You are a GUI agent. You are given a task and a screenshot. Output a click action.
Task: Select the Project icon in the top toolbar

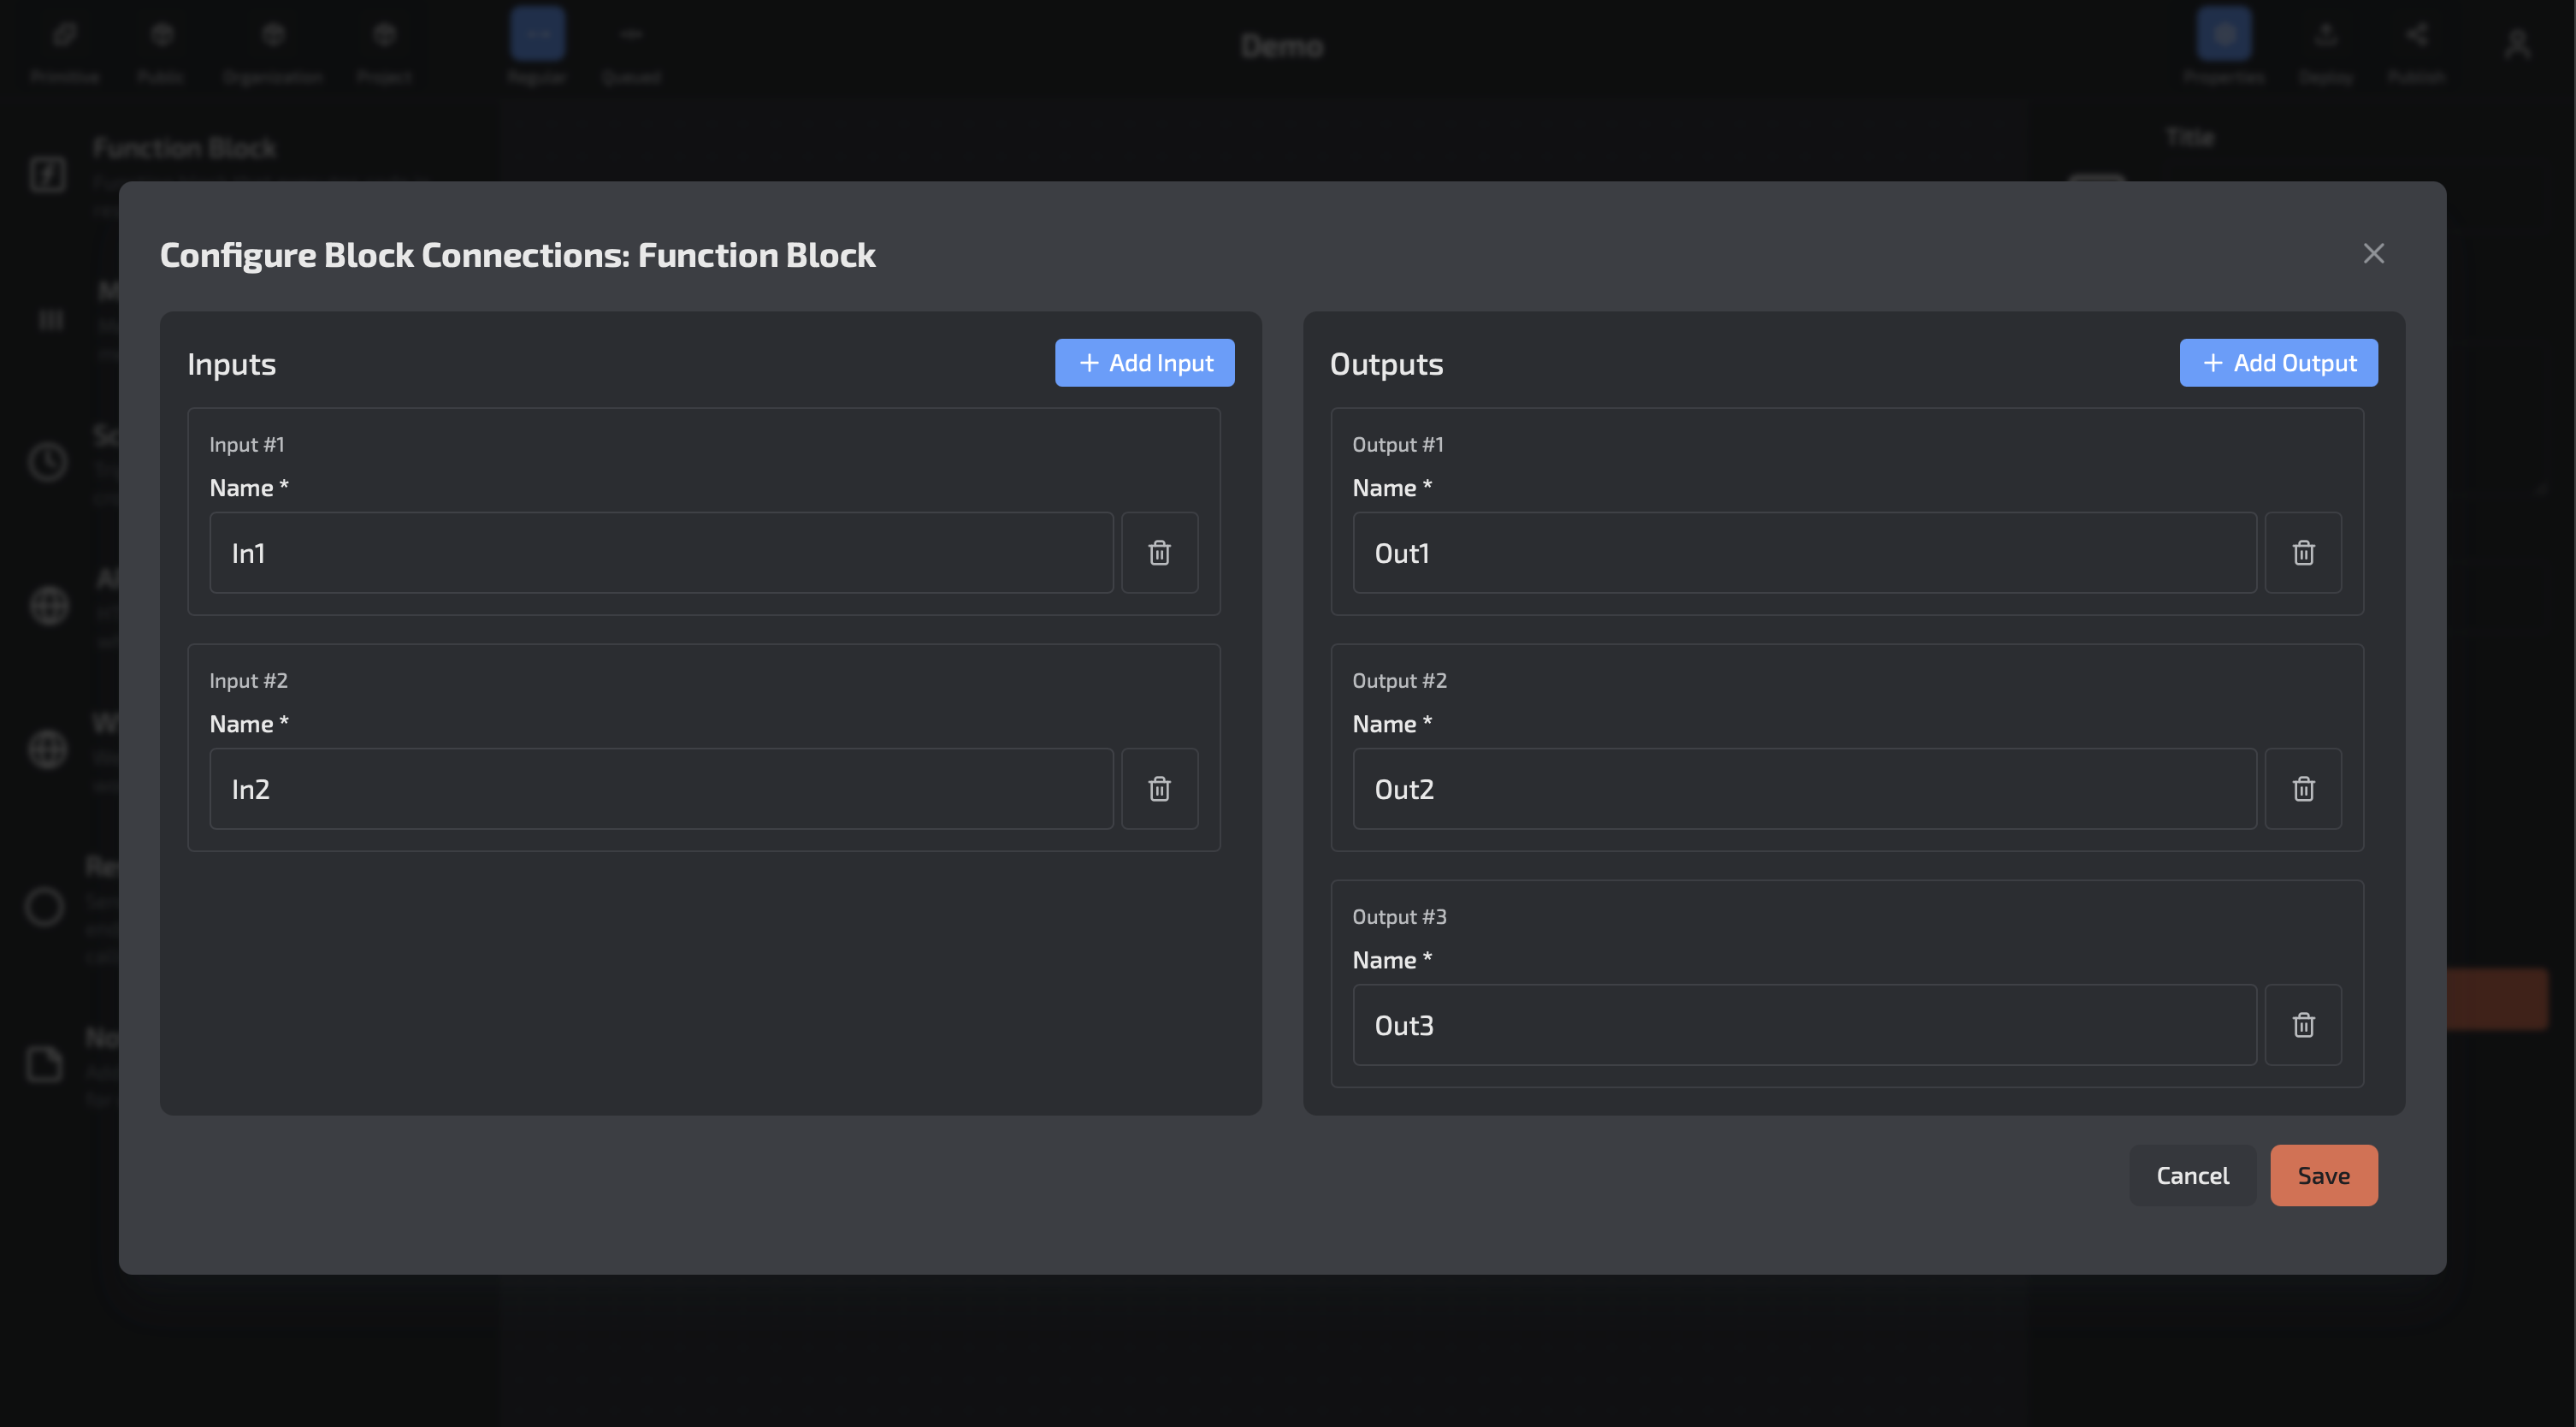tap(383, 34)
